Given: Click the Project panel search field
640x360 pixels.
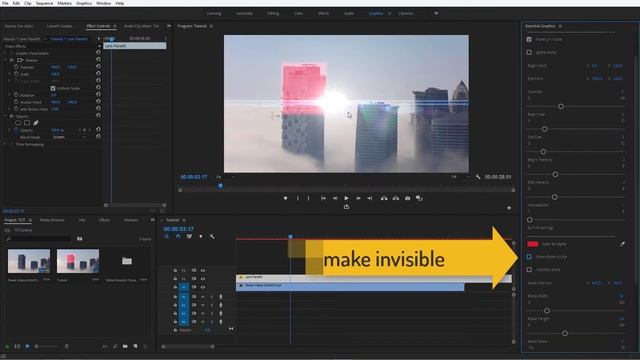Looking at the screenshot, I should point(39,239).
